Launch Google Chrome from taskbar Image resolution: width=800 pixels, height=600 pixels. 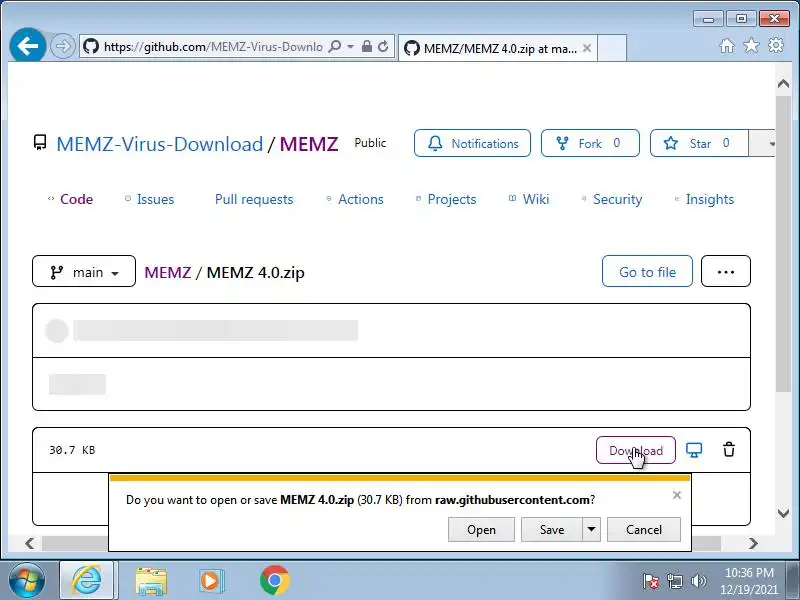tap(274, 581)
